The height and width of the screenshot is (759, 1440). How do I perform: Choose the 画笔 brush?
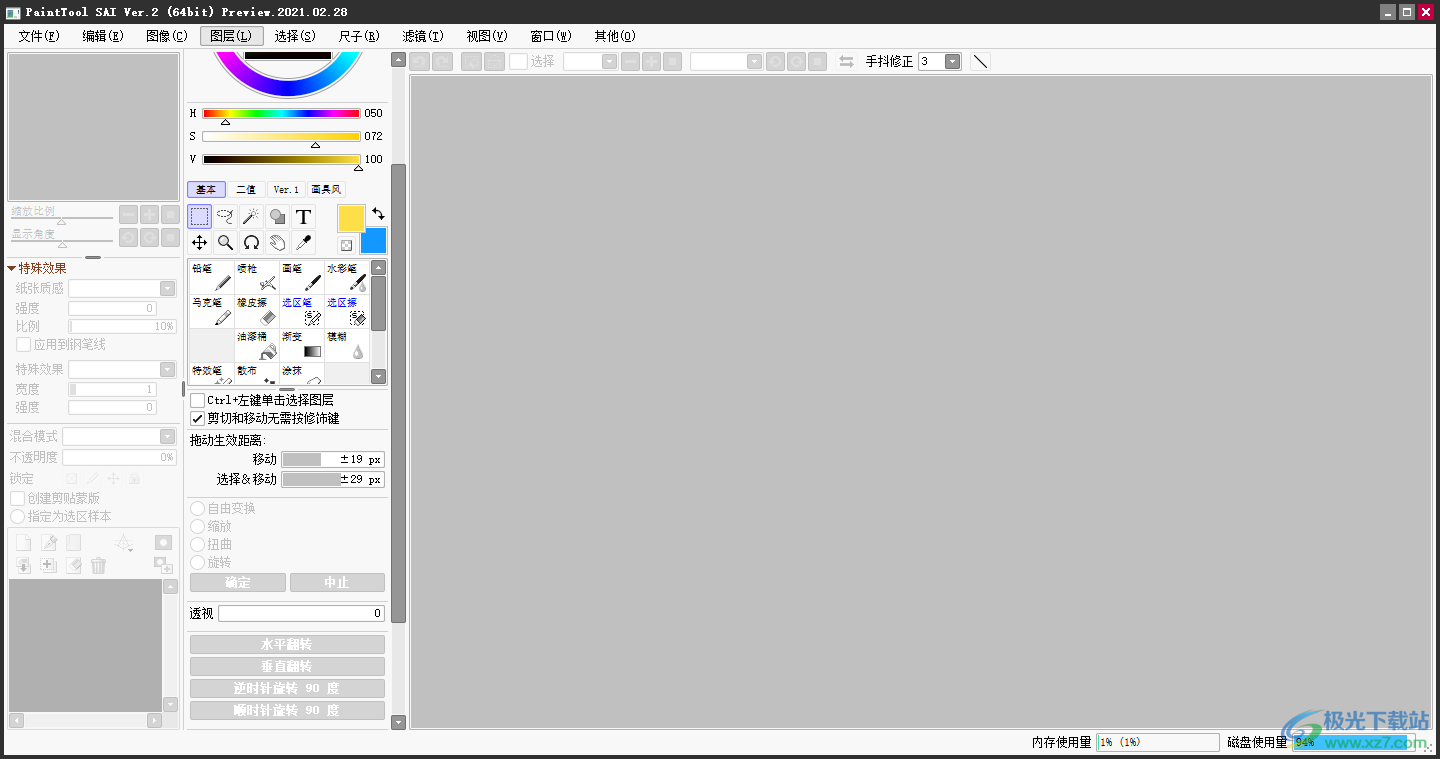[302, 277]
